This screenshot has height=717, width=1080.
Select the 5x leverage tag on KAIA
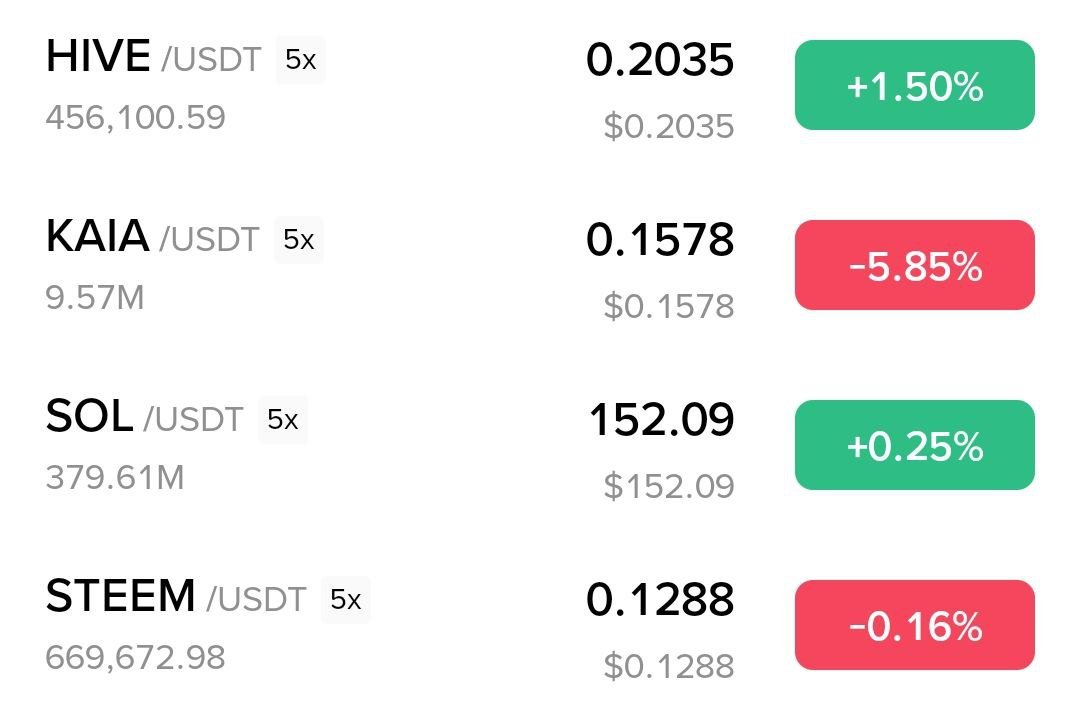(298, 240)
